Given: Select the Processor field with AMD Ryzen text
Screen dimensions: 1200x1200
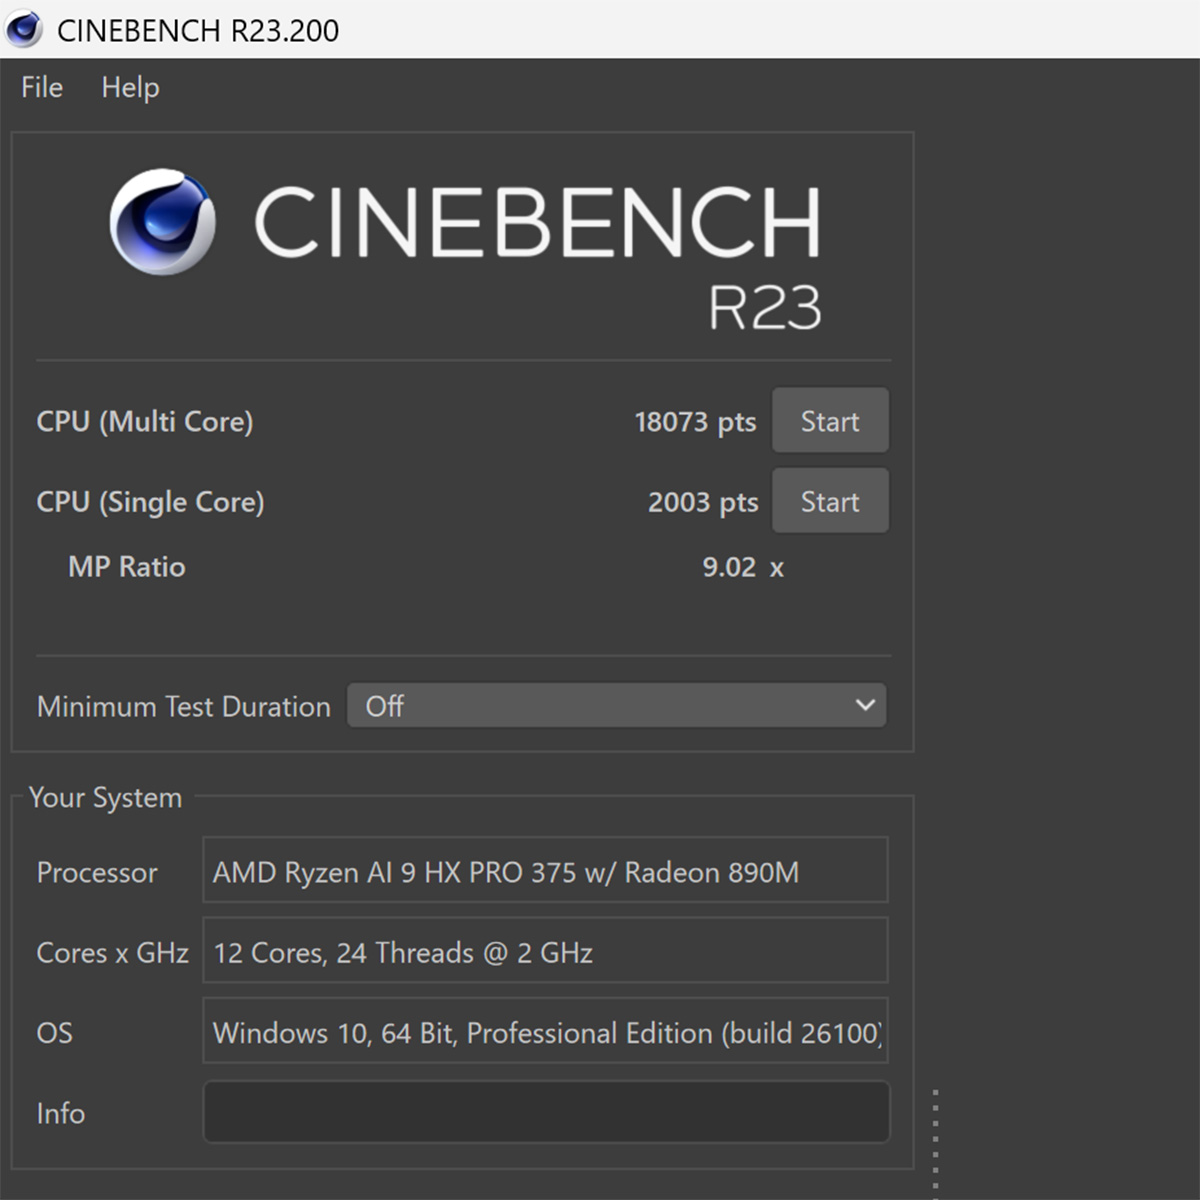Looking at the screenshot, I should pyautogui.click(x=545, y=871).
